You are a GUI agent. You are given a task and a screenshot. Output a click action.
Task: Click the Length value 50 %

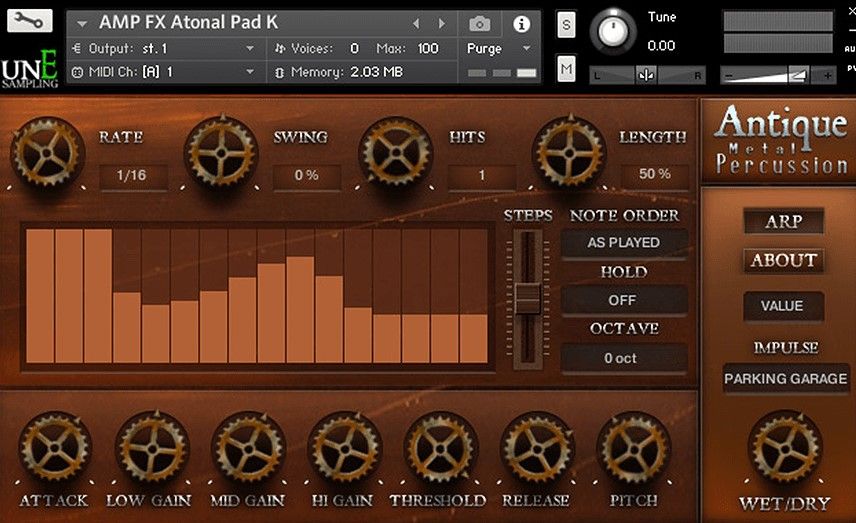point(655,174)
